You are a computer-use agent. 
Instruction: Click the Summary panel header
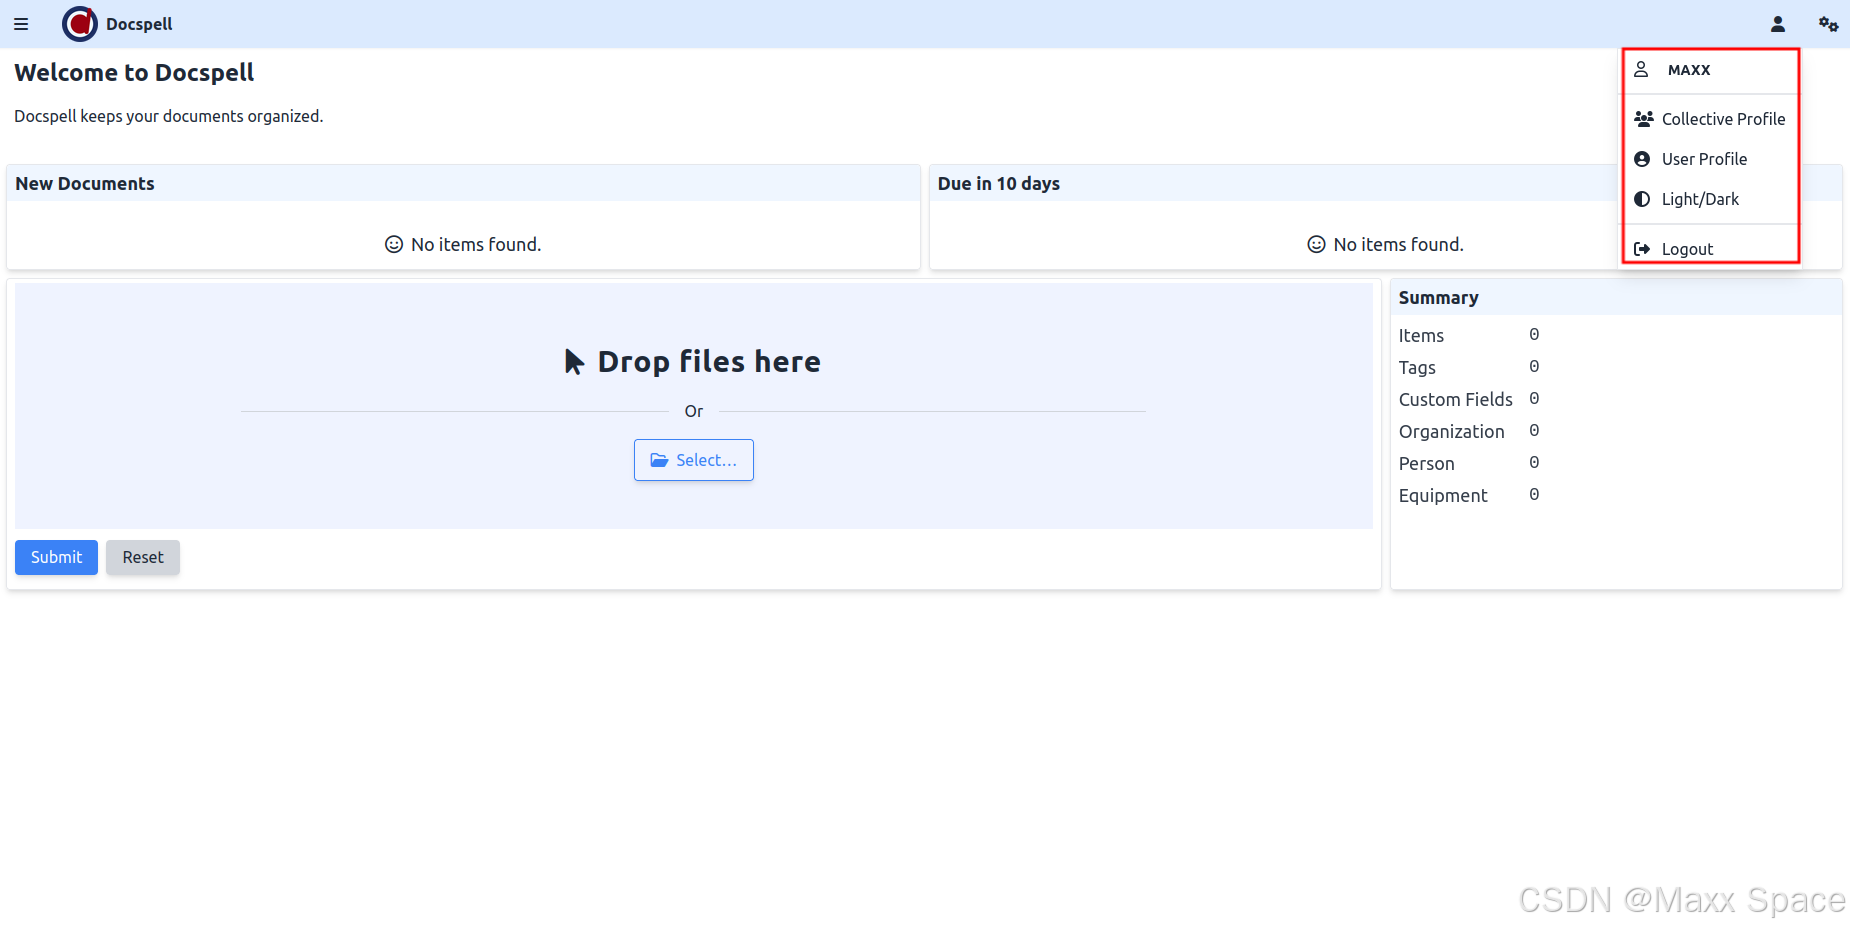(x=1616, y=297)
